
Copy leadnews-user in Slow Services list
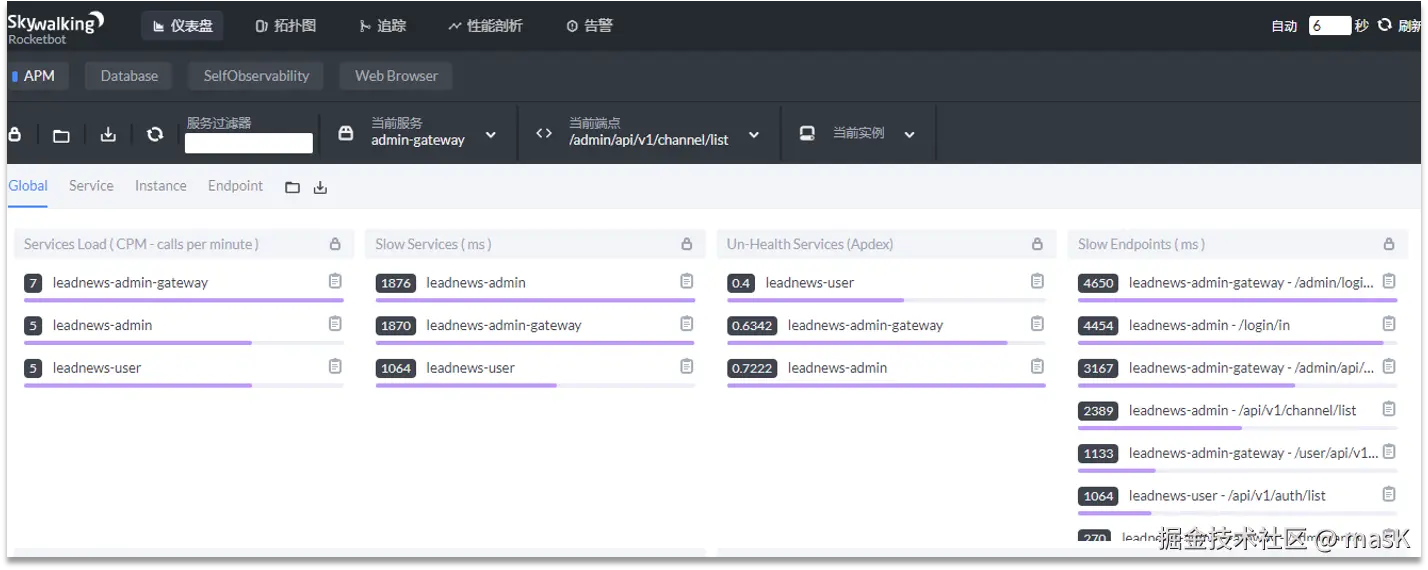click(x=686, y=366)
